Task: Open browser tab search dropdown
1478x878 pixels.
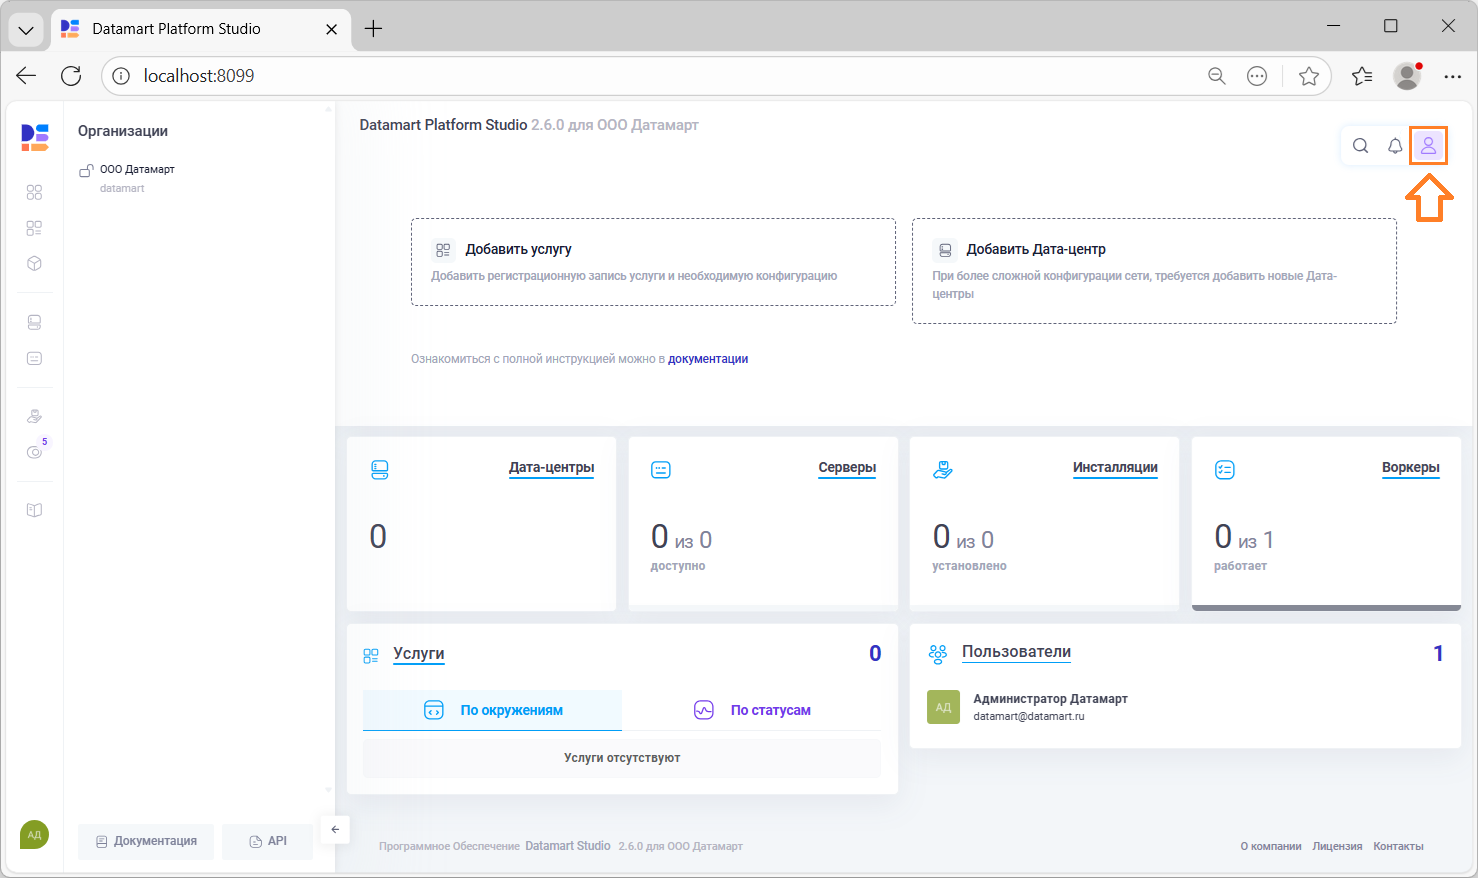Action: 26,29
